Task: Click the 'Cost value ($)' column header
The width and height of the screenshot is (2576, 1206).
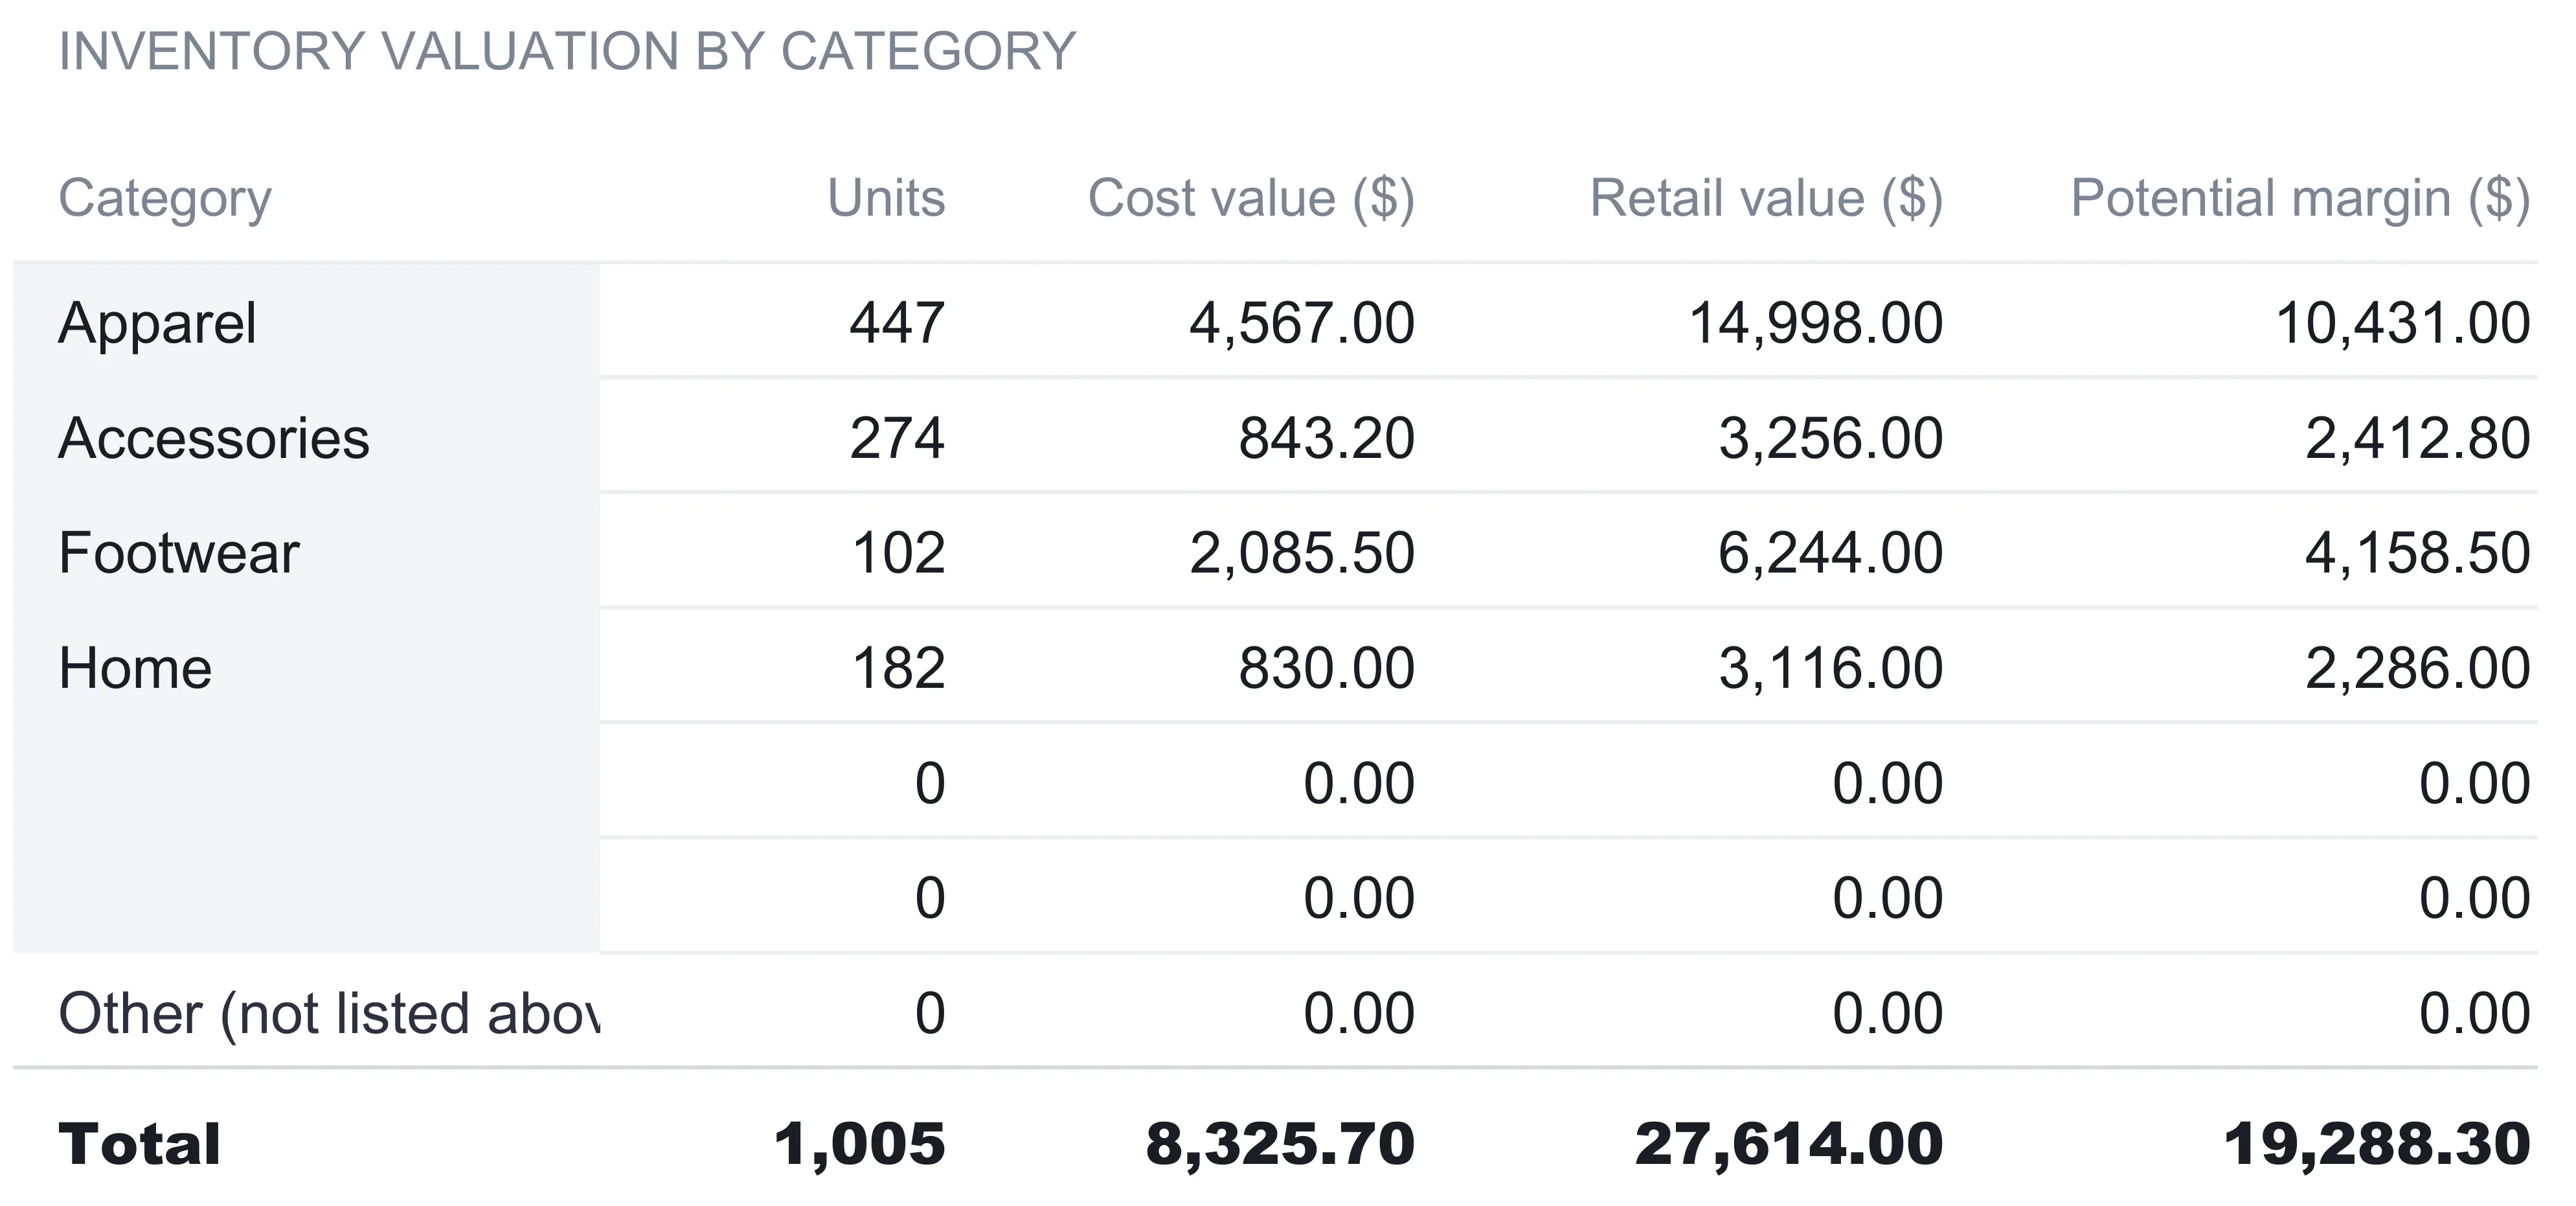Action: 1251,198
